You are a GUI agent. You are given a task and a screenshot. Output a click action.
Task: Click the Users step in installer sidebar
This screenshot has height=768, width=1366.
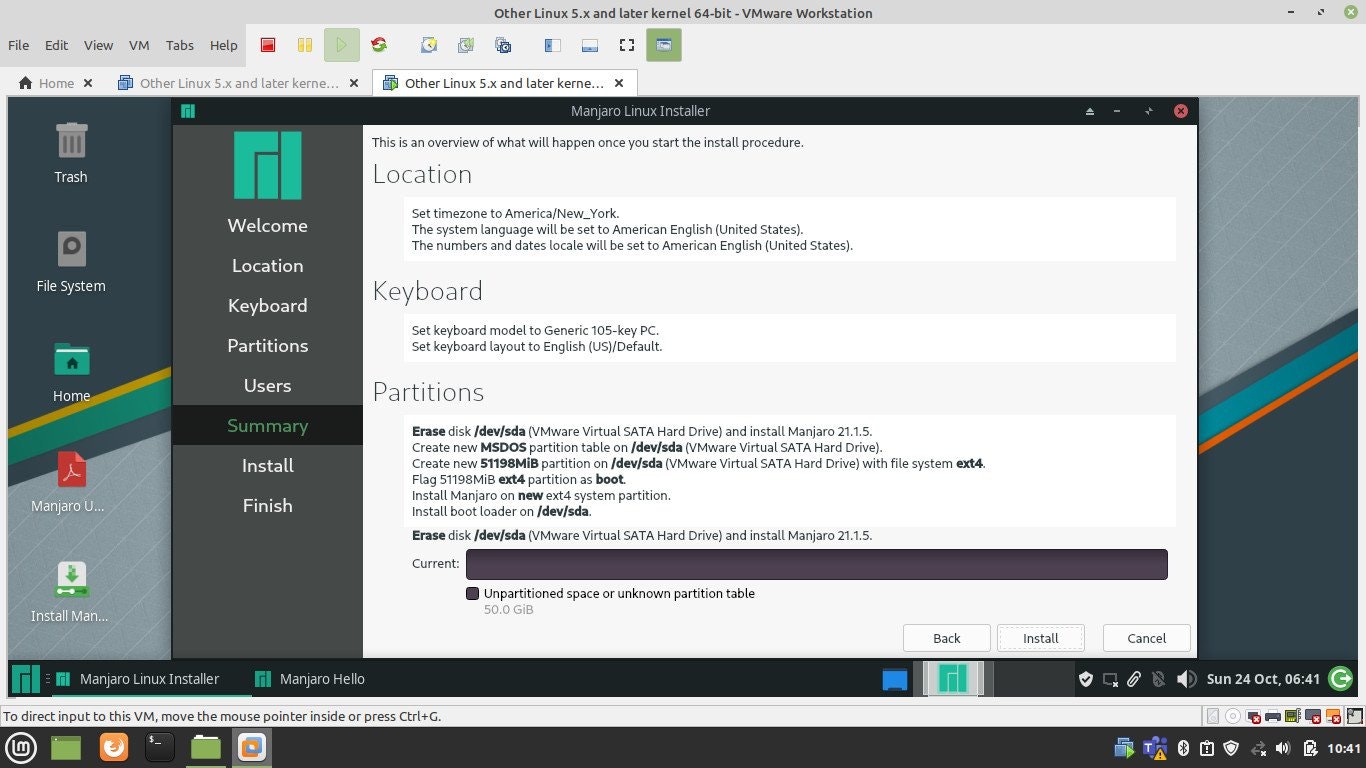pyautogui.click(x=267, y=386)
